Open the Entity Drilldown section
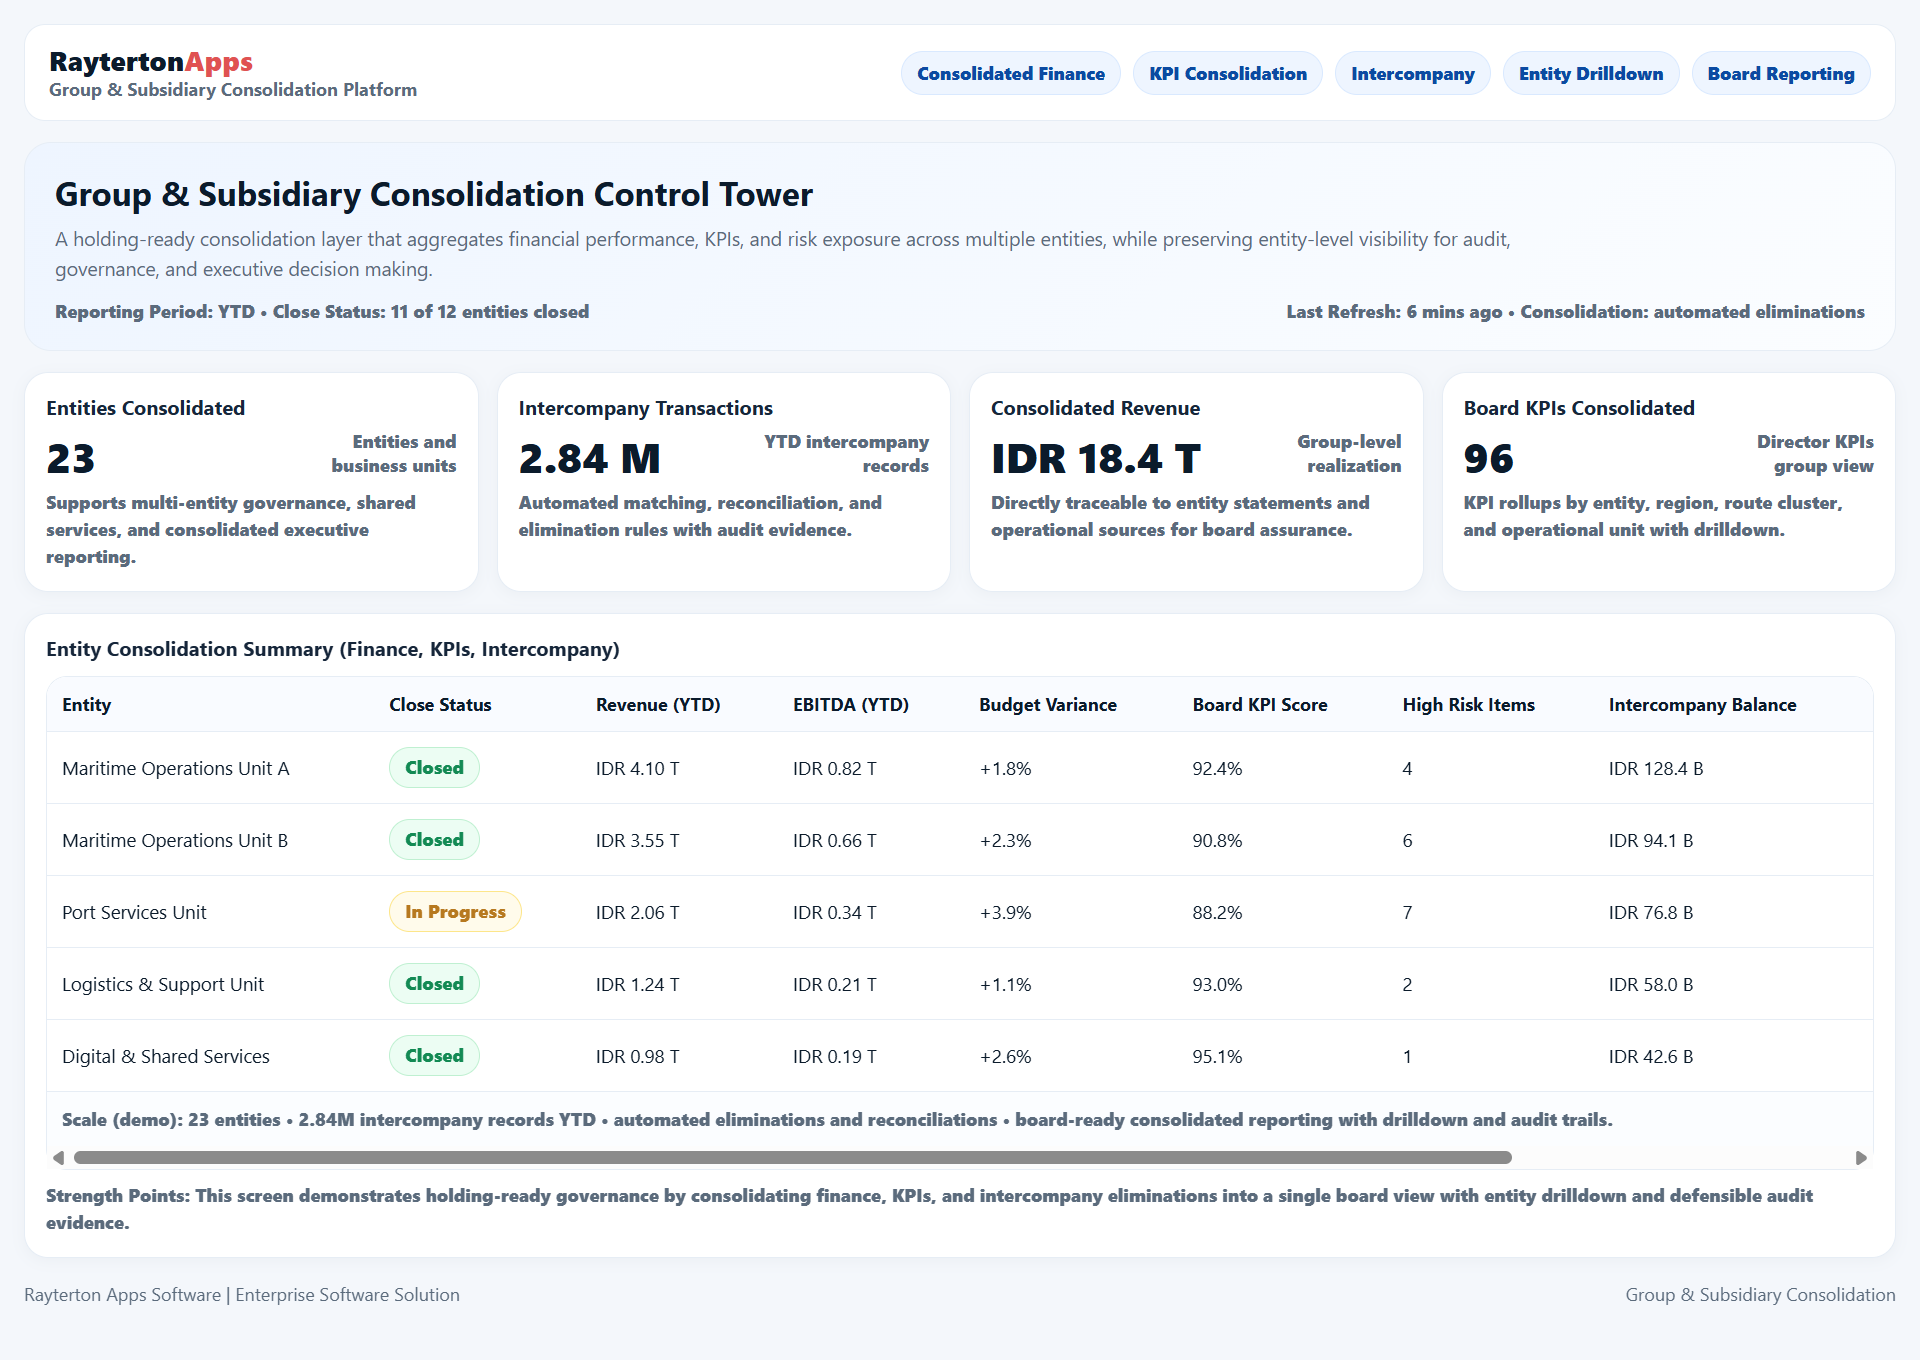1920x1360 pixels. 1590,74
